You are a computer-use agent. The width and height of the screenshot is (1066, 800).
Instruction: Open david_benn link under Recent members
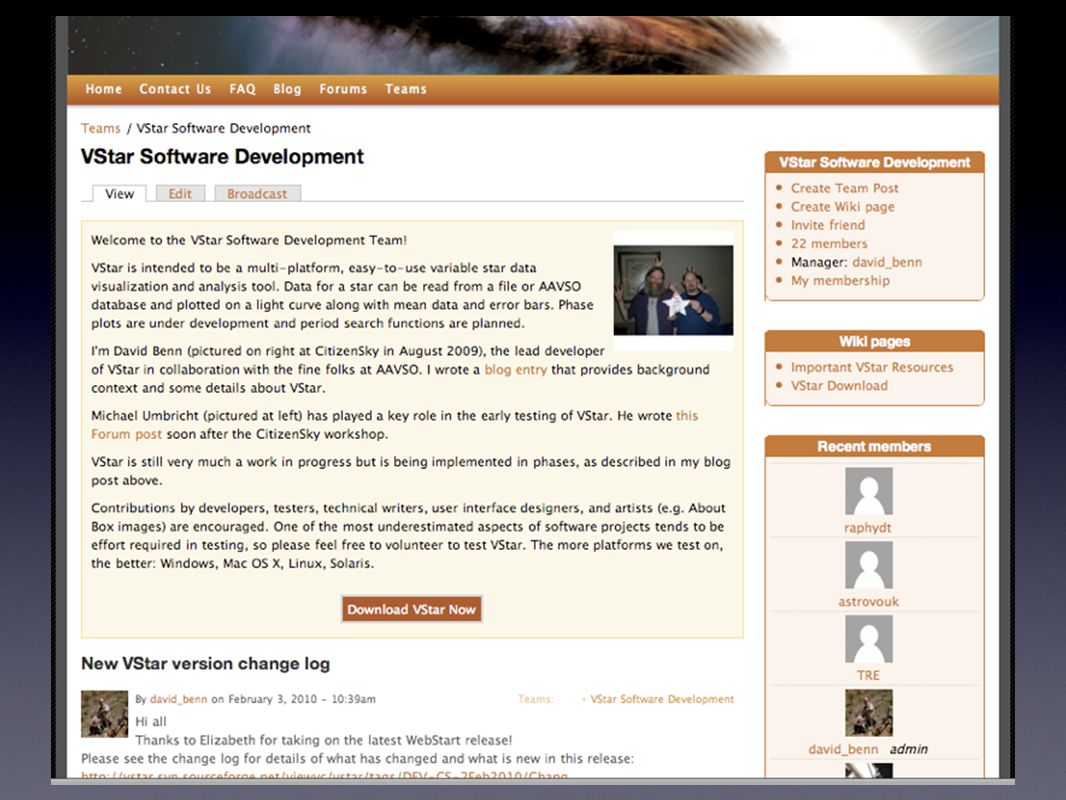point(843,749)
